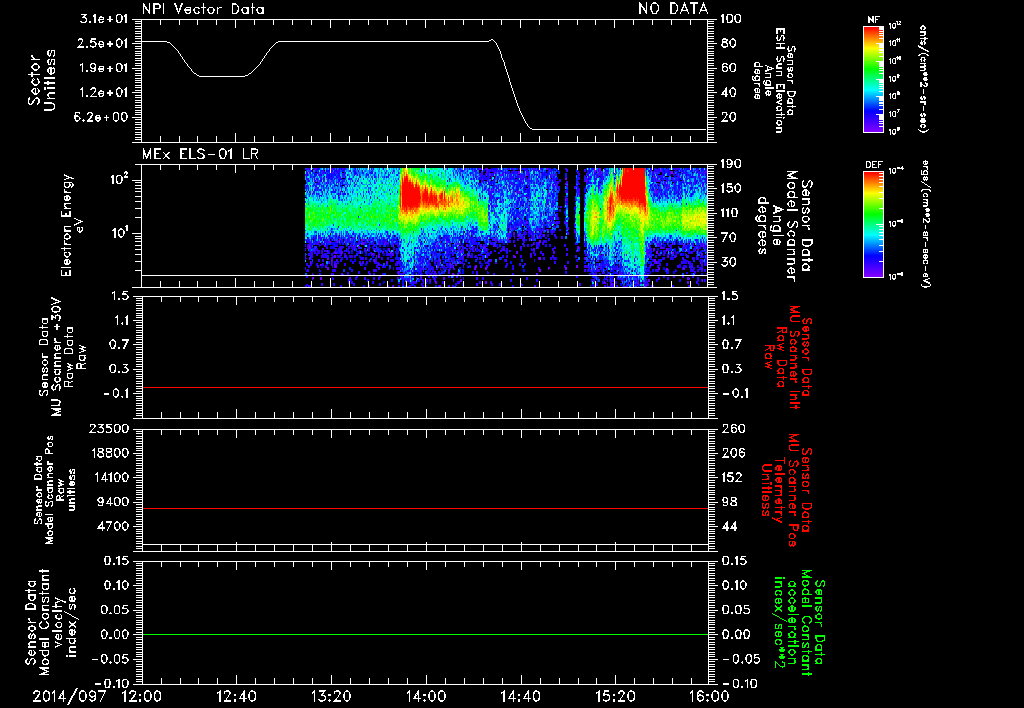Click the "20" sun elevation tick label
This screenshot has width=1024, height=708.
pyautogui.click(x=728, y=117)
